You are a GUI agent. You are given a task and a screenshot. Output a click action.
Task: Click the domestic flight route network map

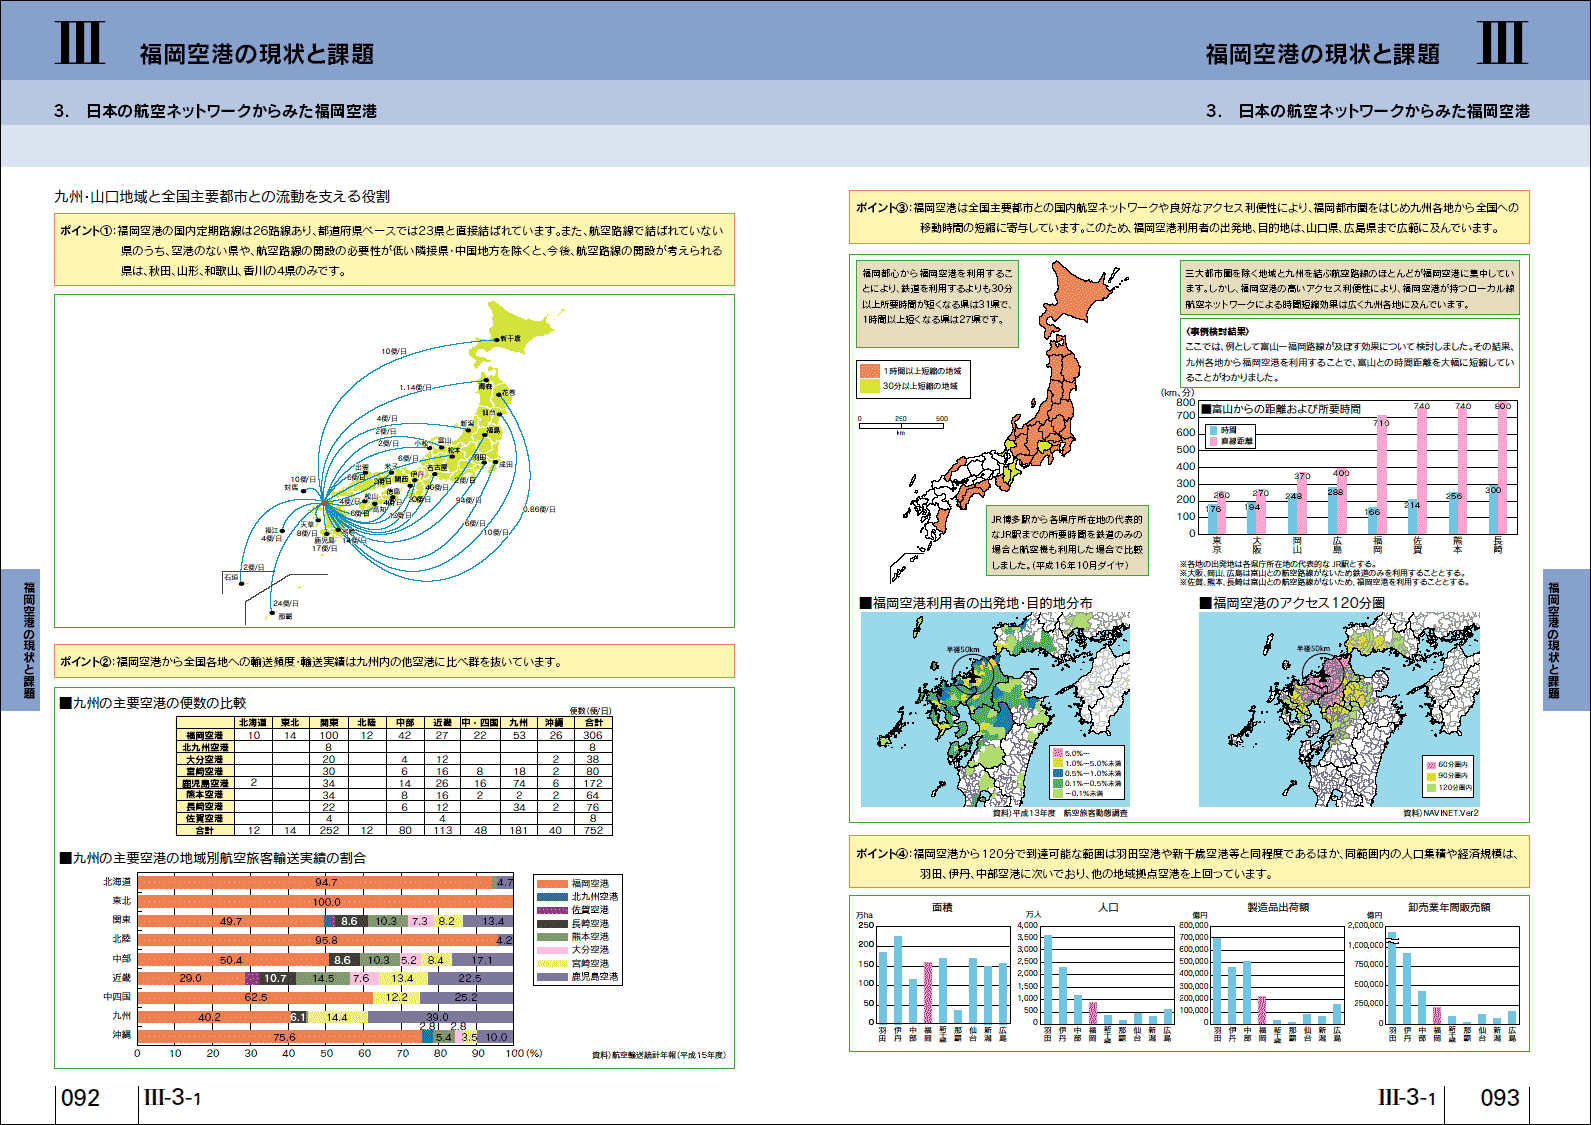pyautogui.click(x=394, y=461)
